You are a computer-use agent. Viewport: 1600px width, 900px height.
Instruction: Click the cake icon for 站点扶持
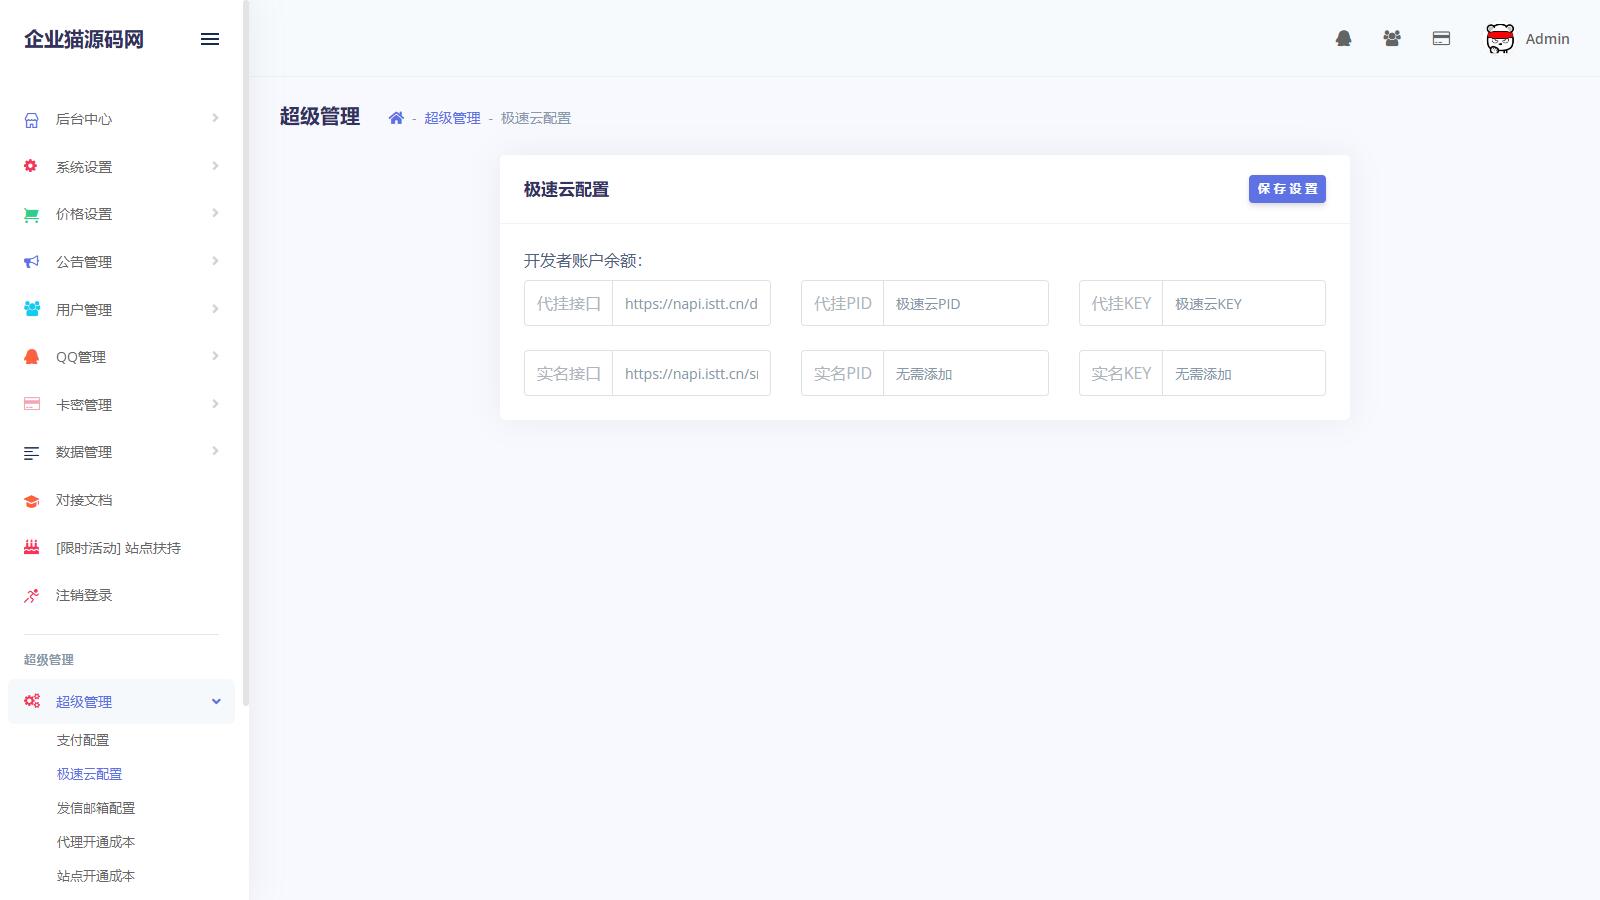point(32,548)
